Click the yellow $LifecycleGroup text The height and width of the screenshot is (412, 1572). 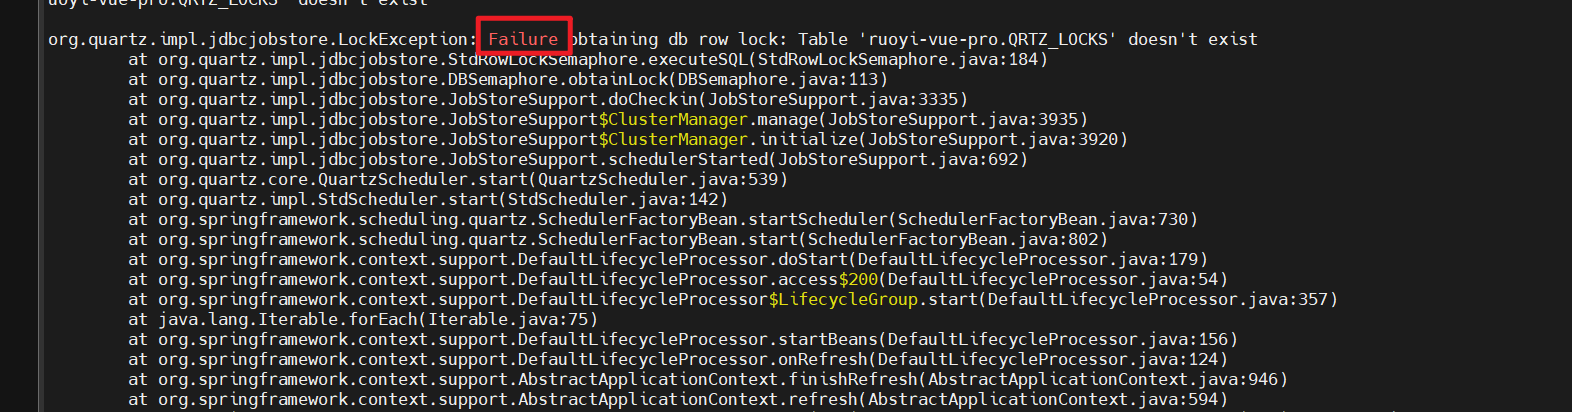pyautogui.click(x=843, y=300)
